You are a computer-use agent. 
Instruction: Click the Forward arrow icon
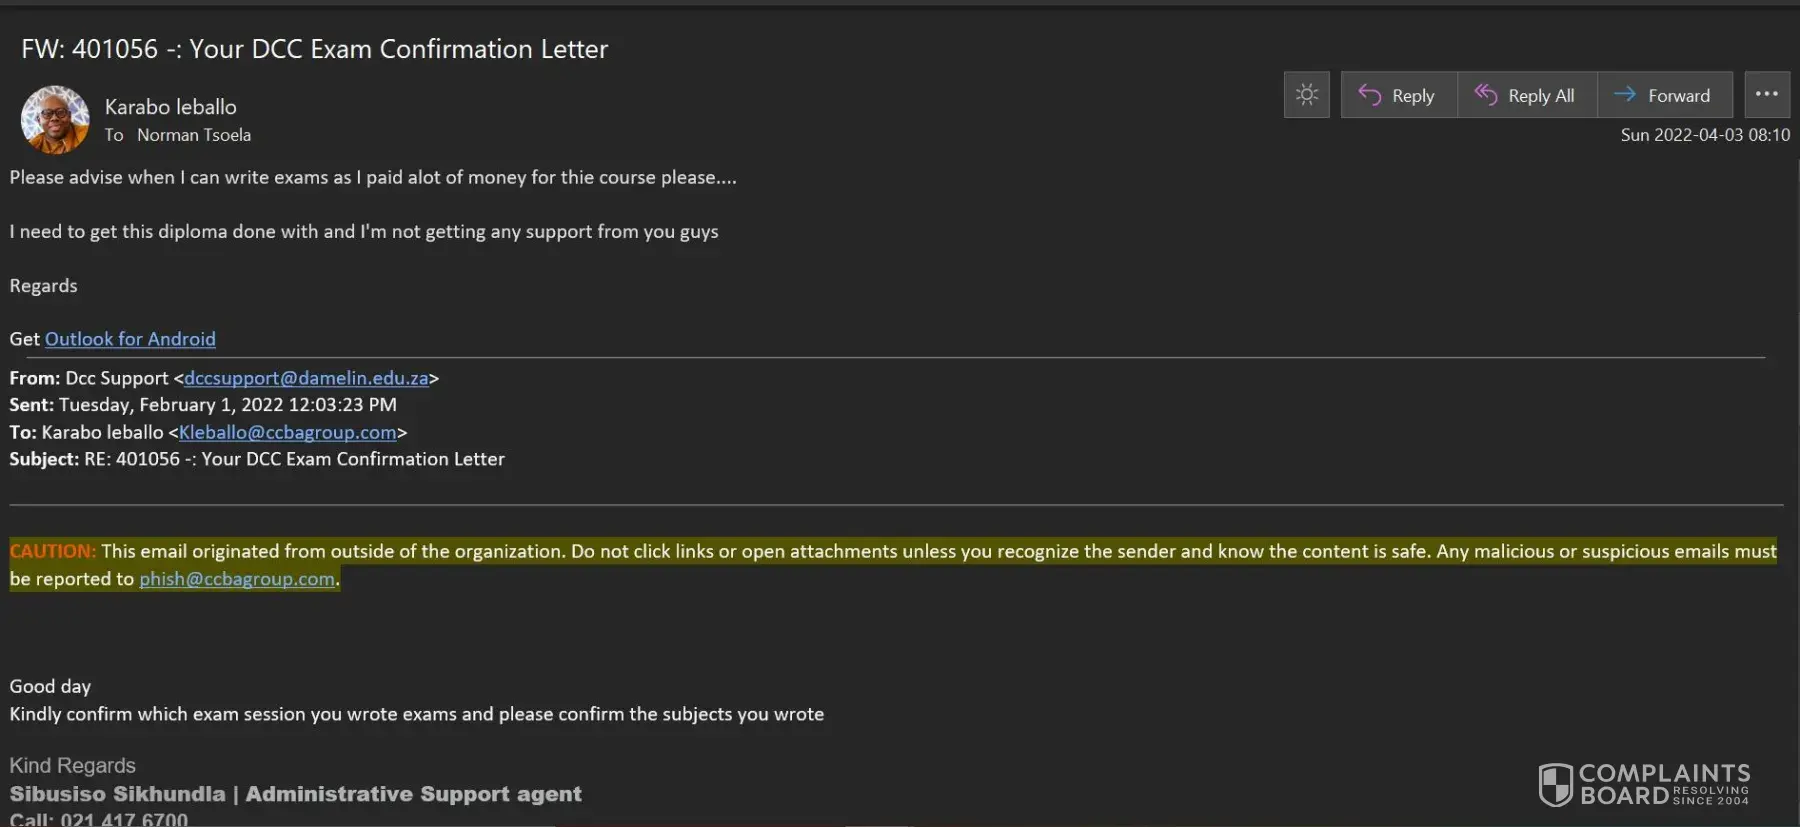tap(1625, 95)
